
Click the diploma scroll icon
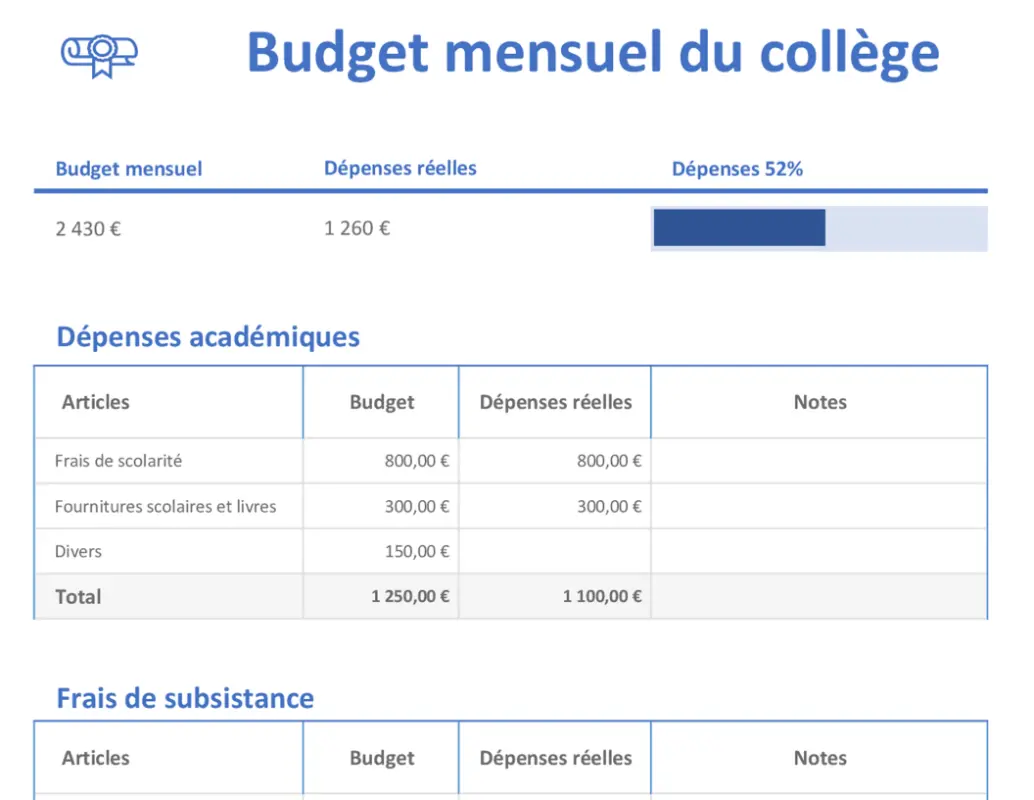(x=100, y=56)
